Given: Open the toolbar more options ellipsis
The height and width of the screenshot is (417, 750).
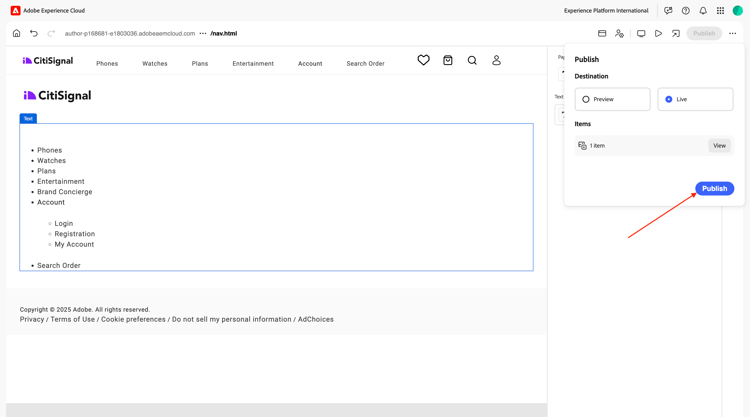Looking at the screenshot, I should click(x=732, y=33).
